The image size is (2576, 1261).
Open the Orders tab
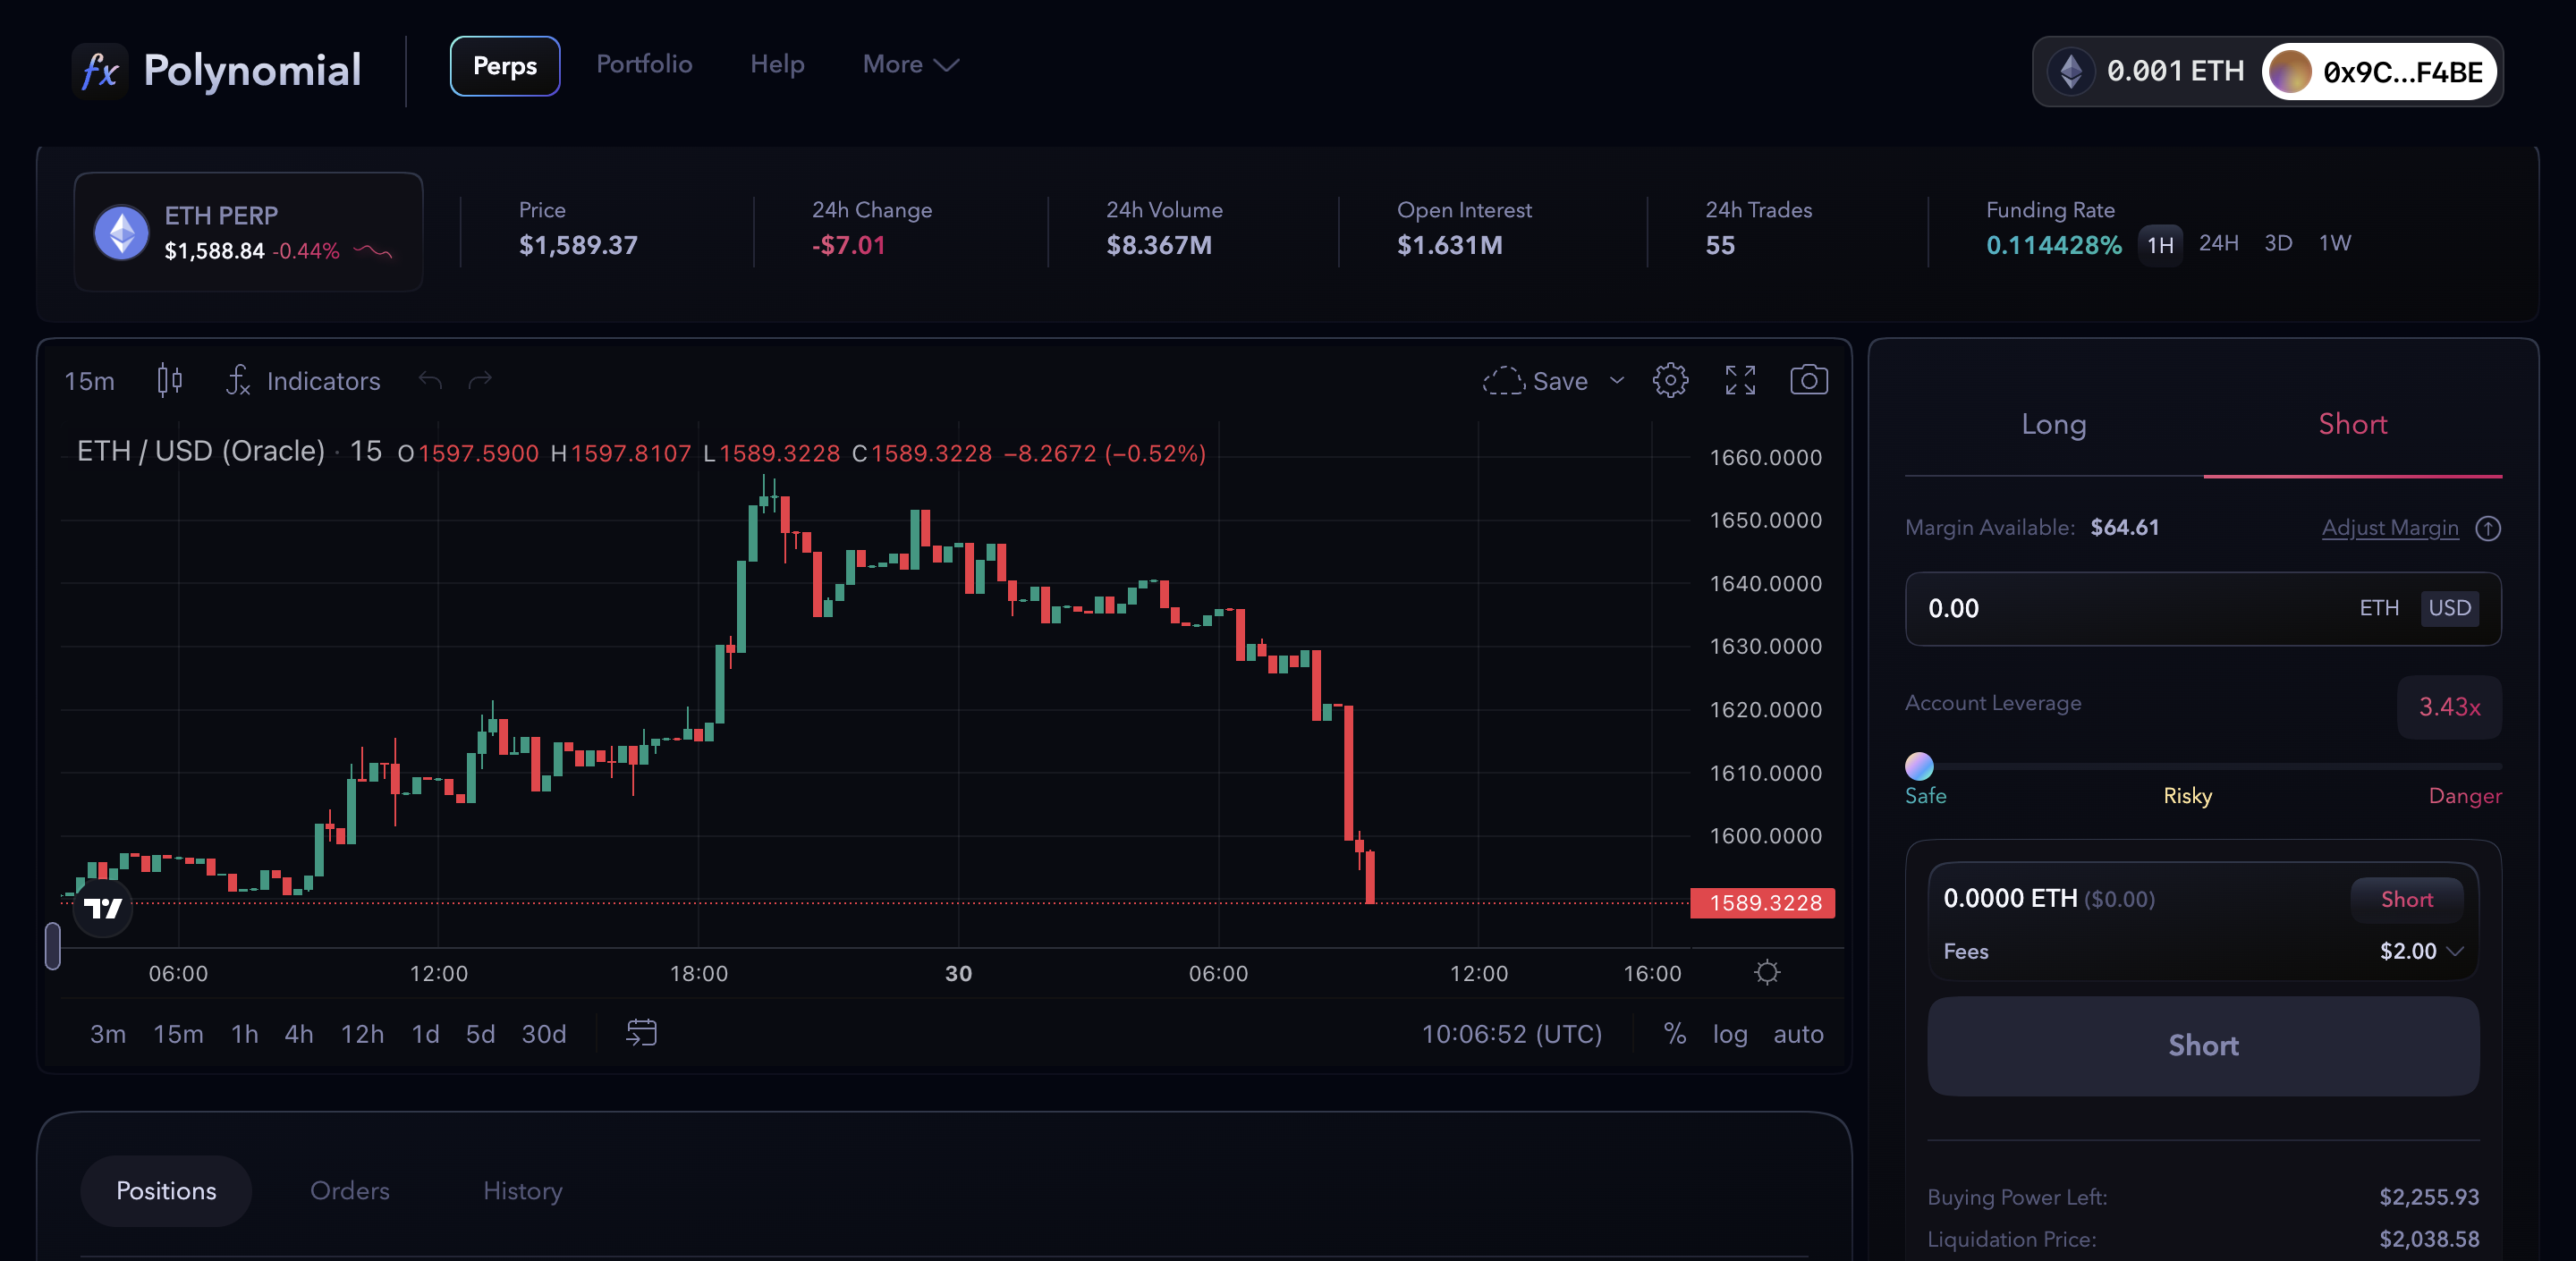[349, 1190]
